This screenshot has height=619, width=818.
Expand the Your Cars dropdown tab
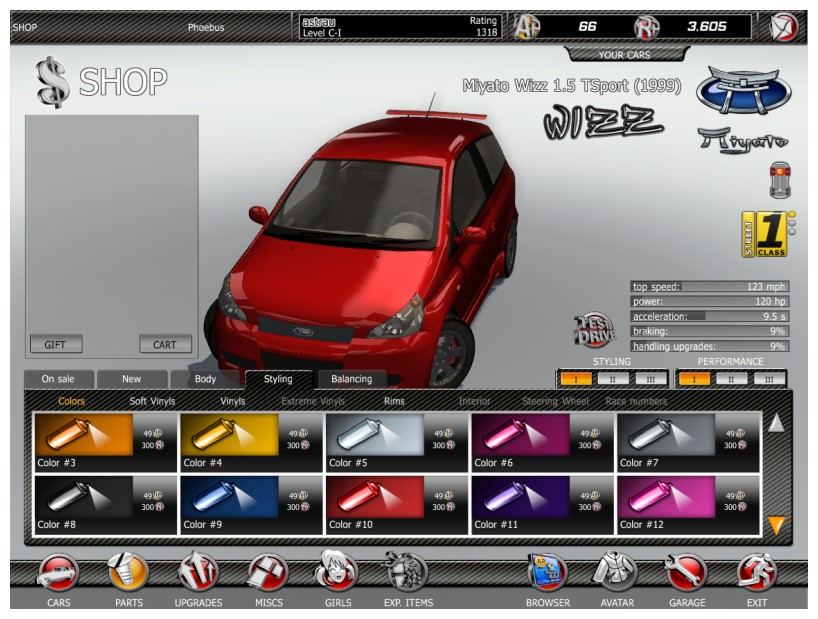[x=625, y=54]
